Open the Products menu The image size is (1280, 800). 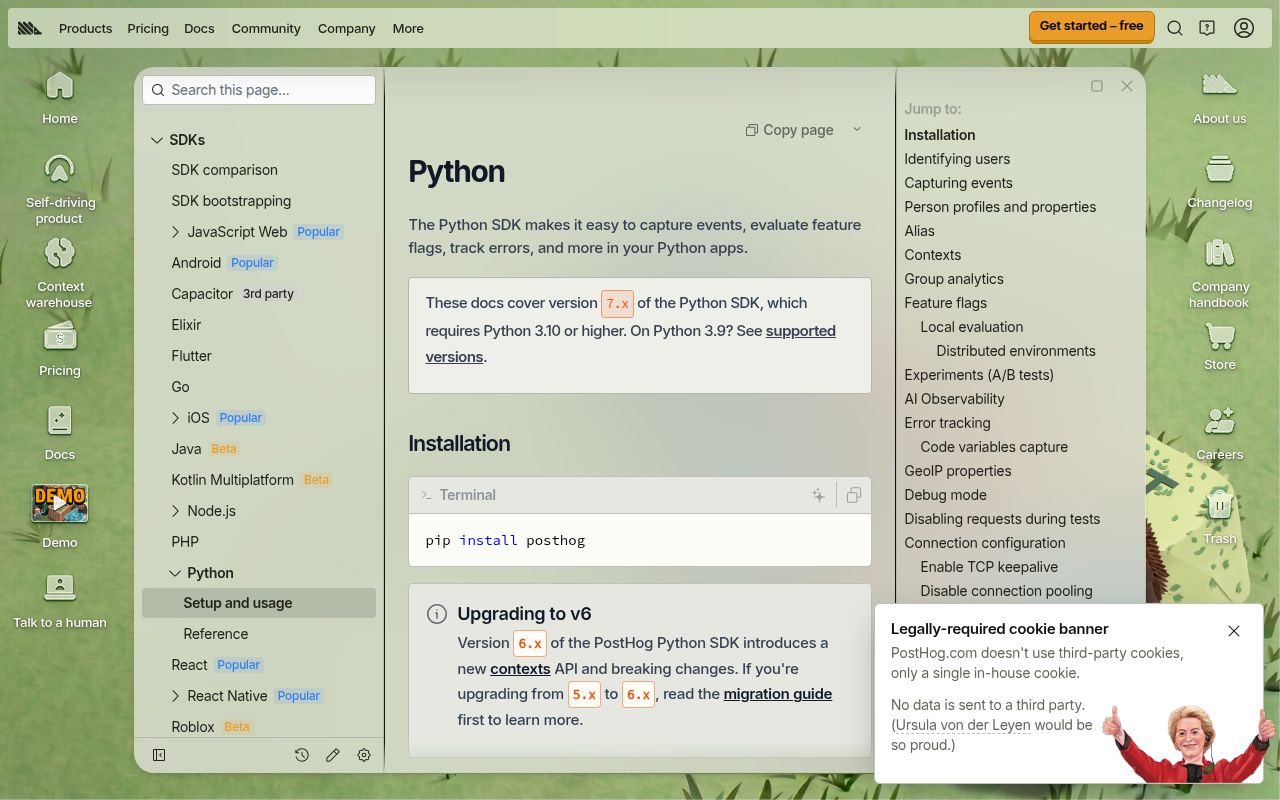[85, 28]
